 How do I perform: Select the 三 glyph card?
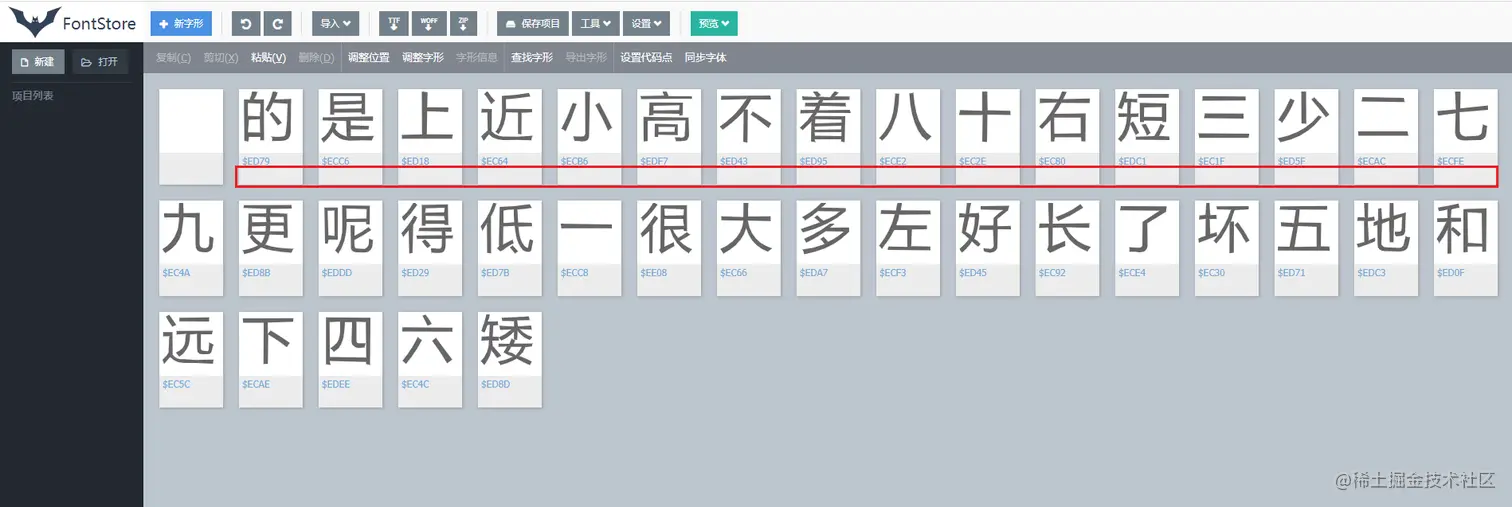1227,136
